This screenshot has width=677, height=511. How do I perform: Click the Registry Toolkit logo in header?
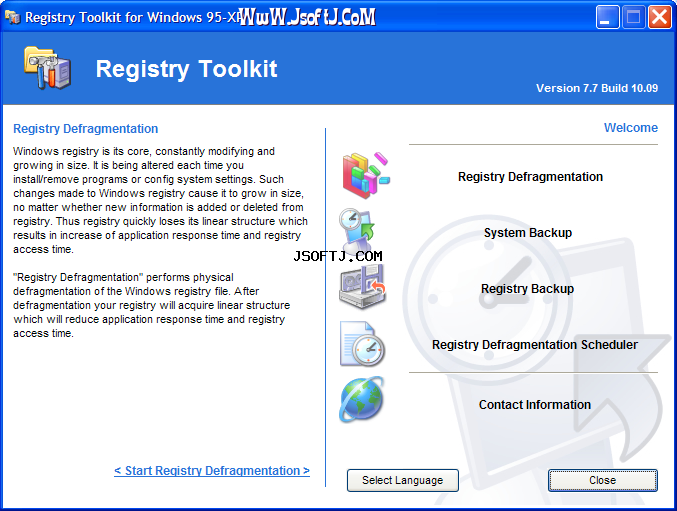click(47, 68)
